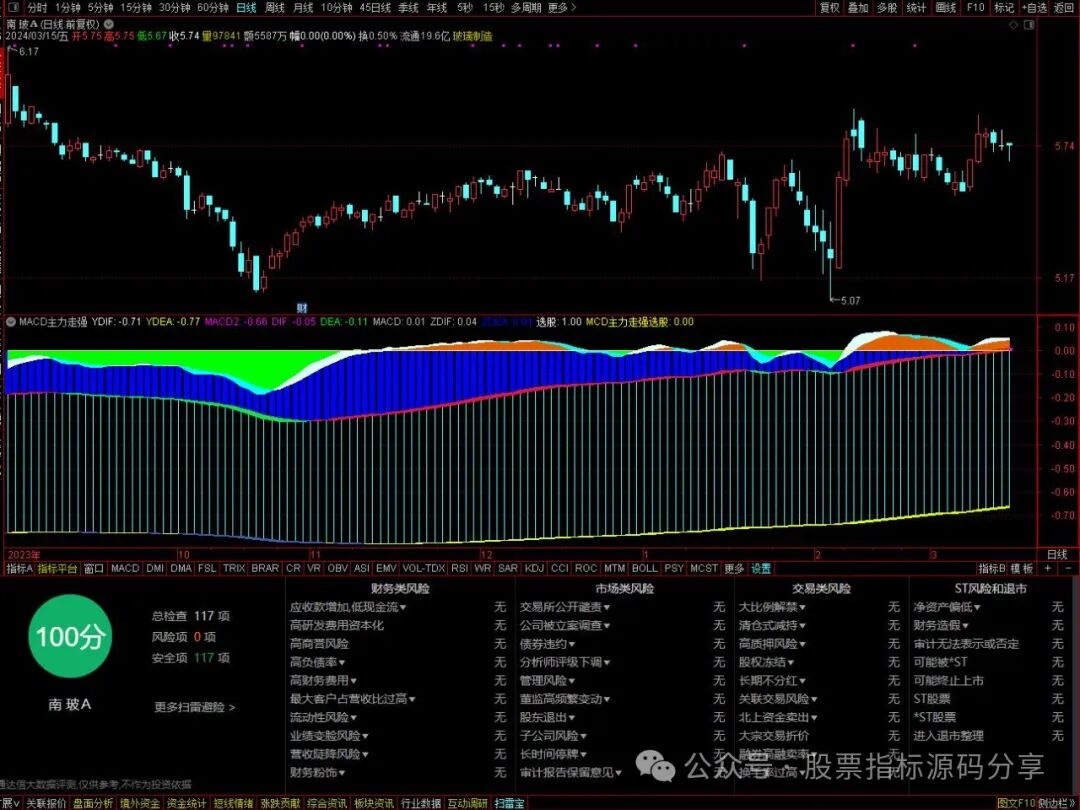Click the blue 财 marker on the chart
The height and width of the screenshot is (810, 1080).
click(302, 308)
